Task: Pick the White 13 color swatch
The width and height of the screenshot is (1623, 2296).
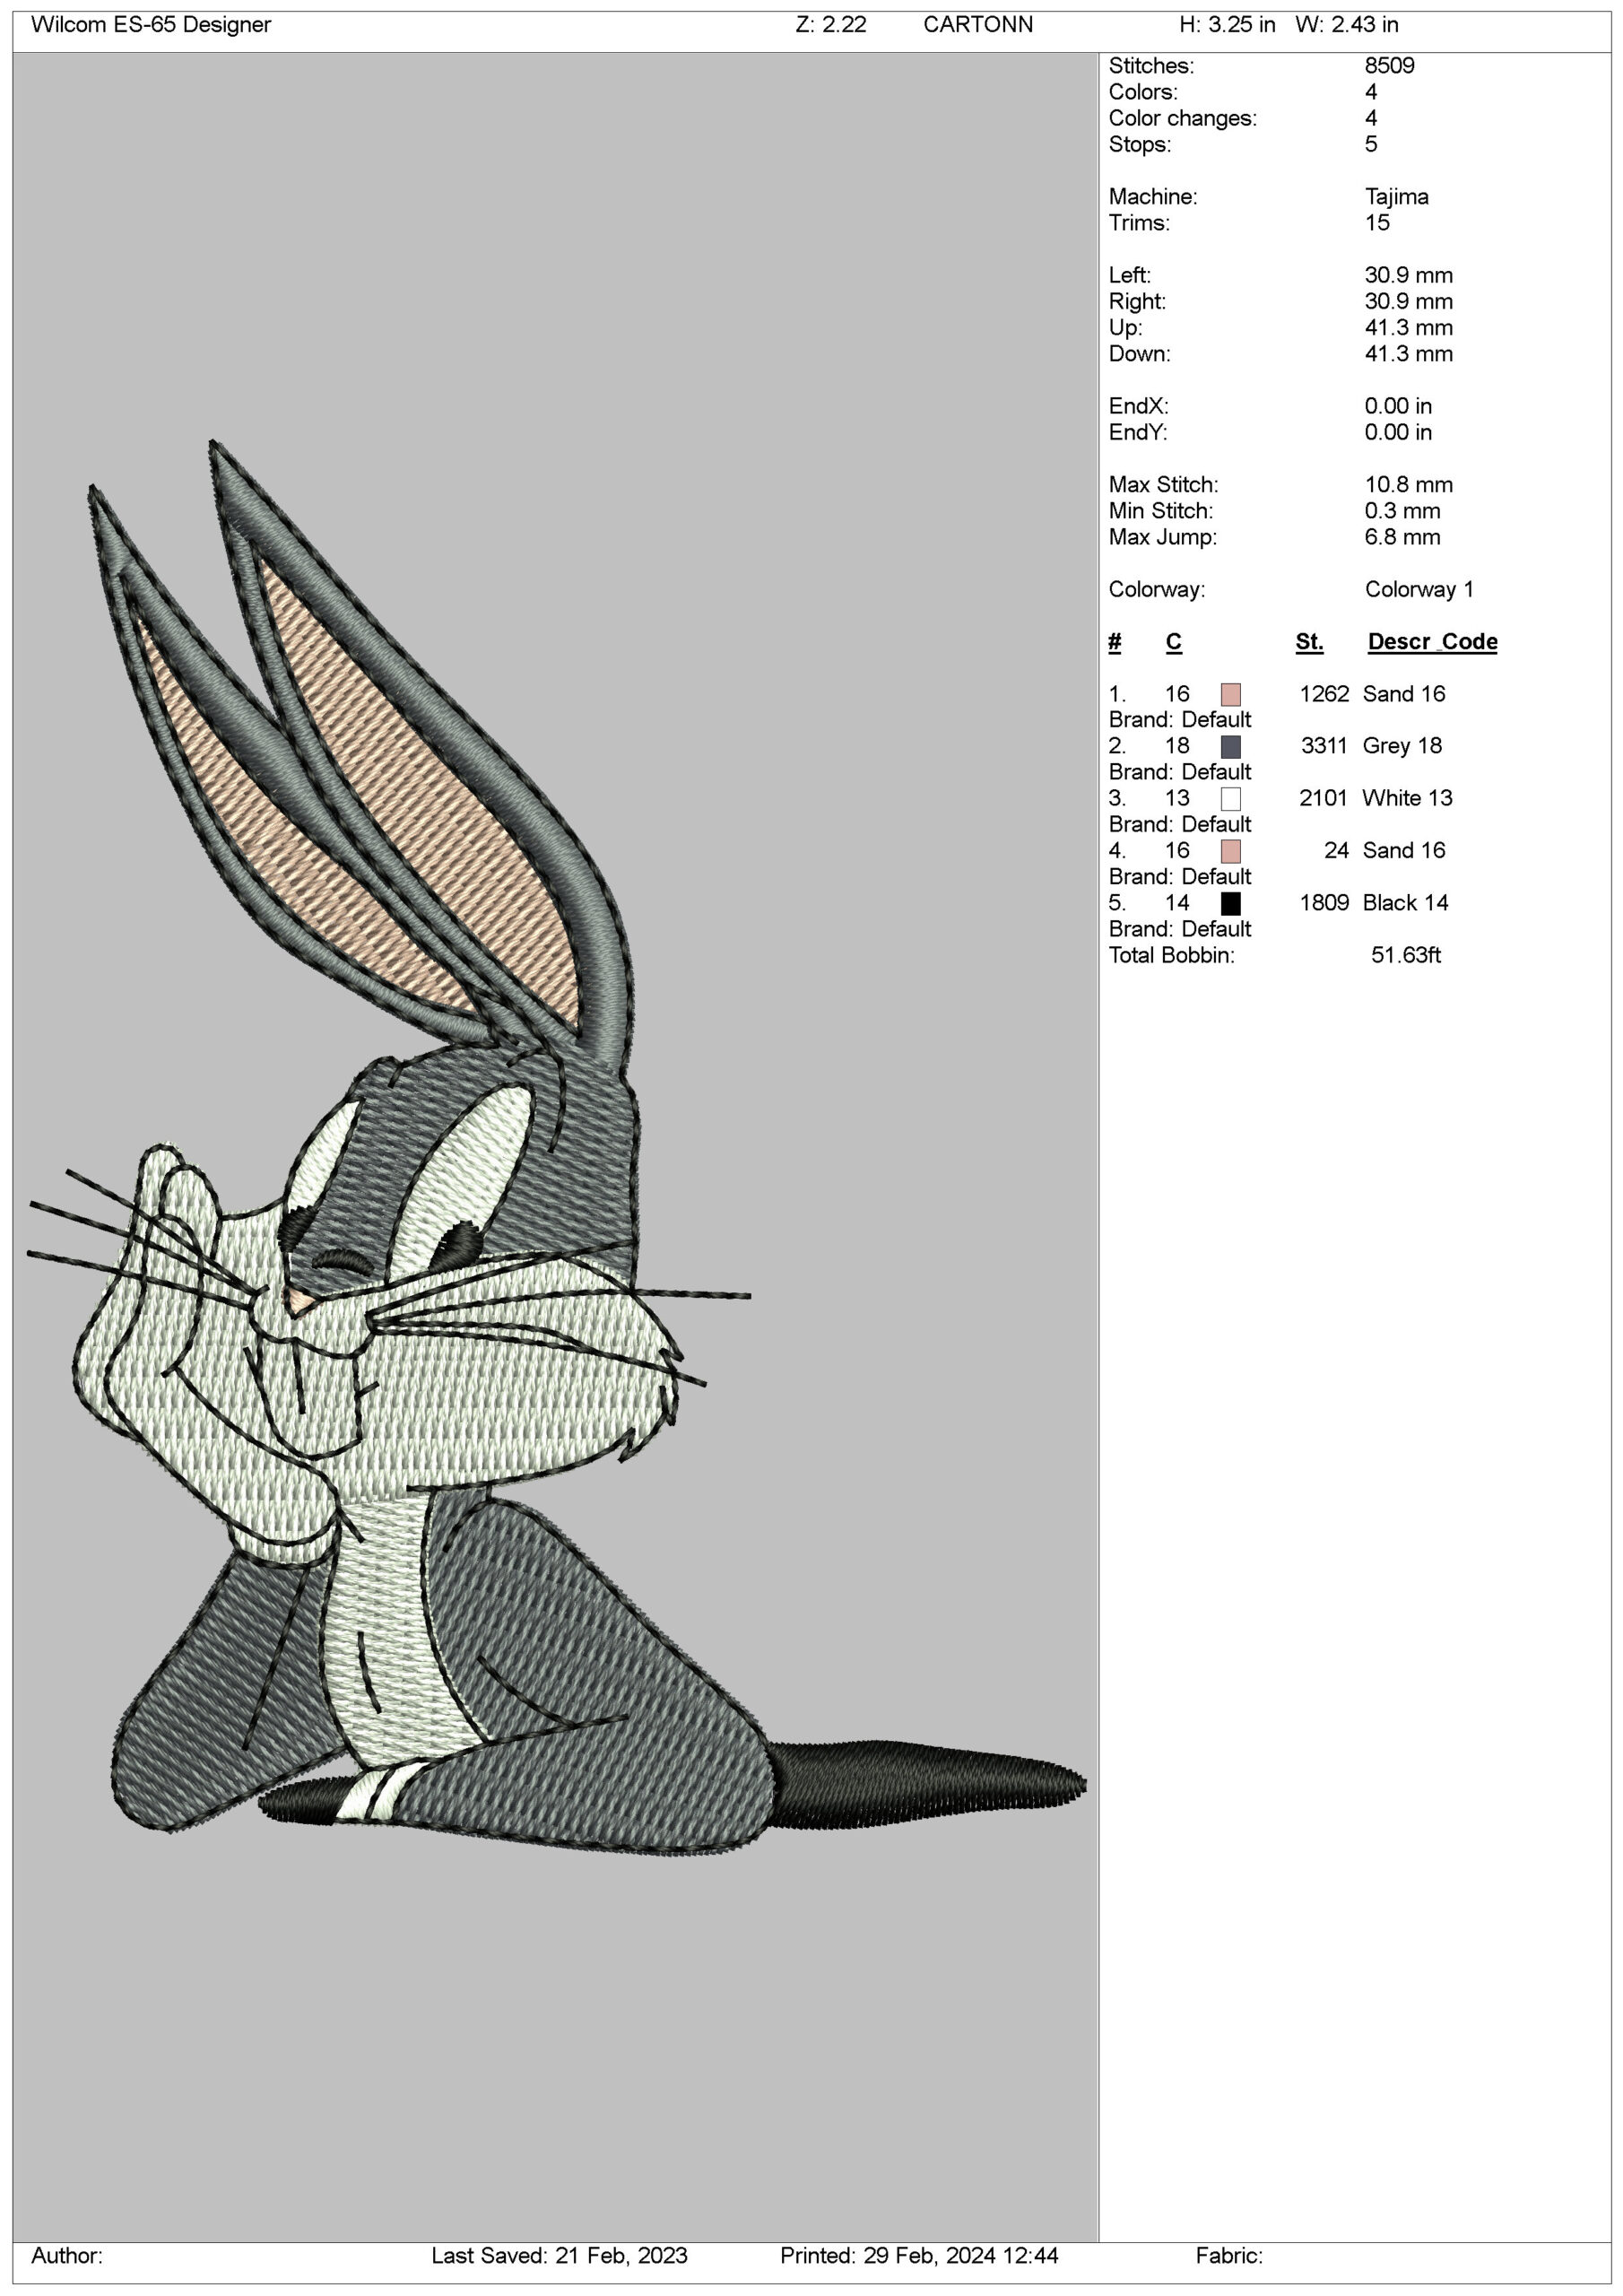Action: (1230, 798)
